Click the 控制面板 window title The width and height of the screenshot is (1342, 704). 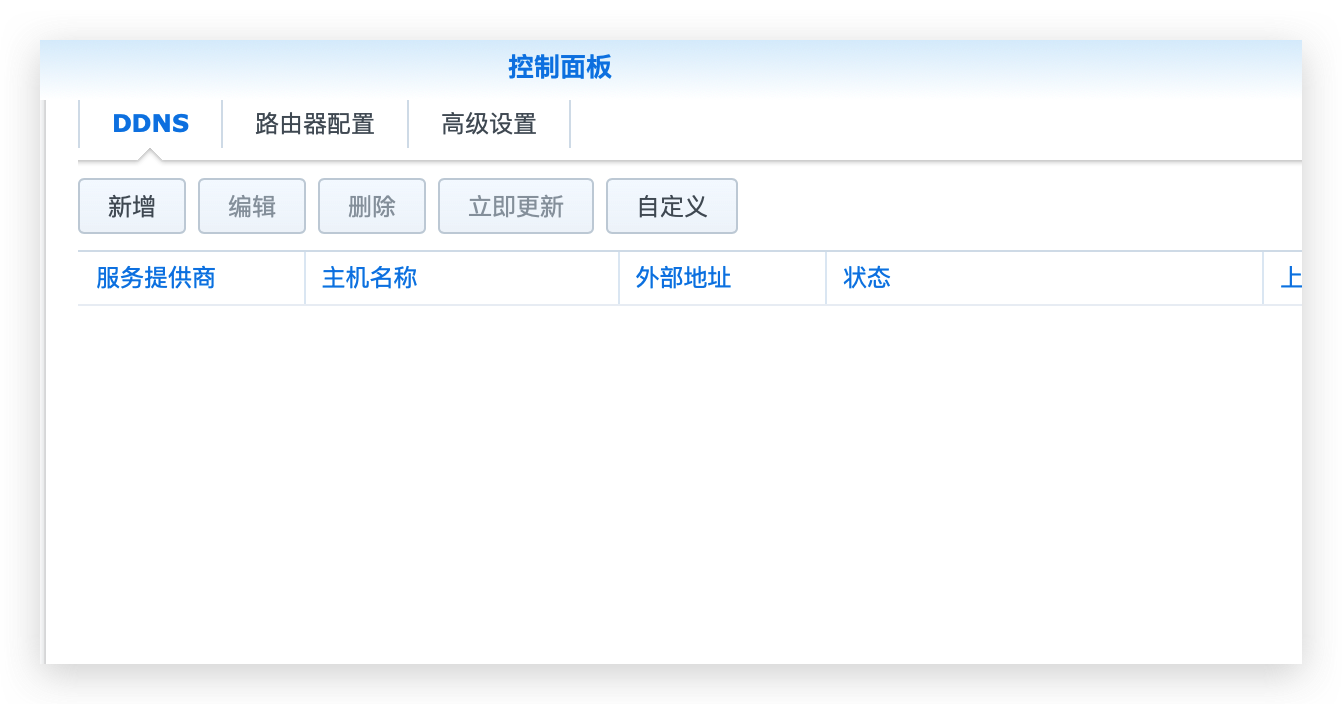click(x=559, y=68)
